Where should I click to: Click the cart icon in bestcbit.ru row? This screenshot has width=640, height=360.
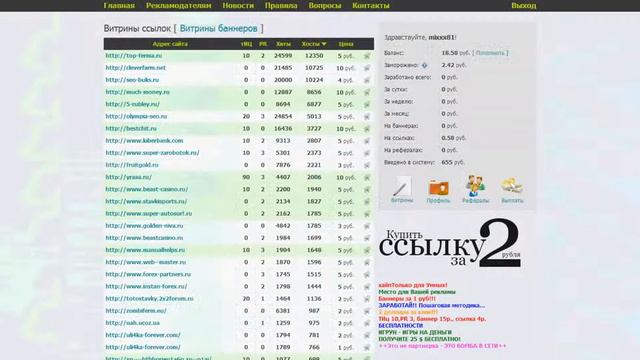click(367, 129)
